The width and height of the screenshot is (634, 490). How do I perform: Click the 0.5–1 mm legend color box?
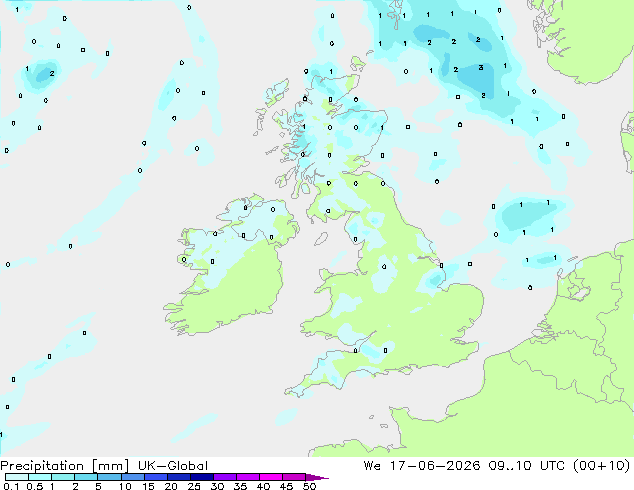(x=40, y=477)
